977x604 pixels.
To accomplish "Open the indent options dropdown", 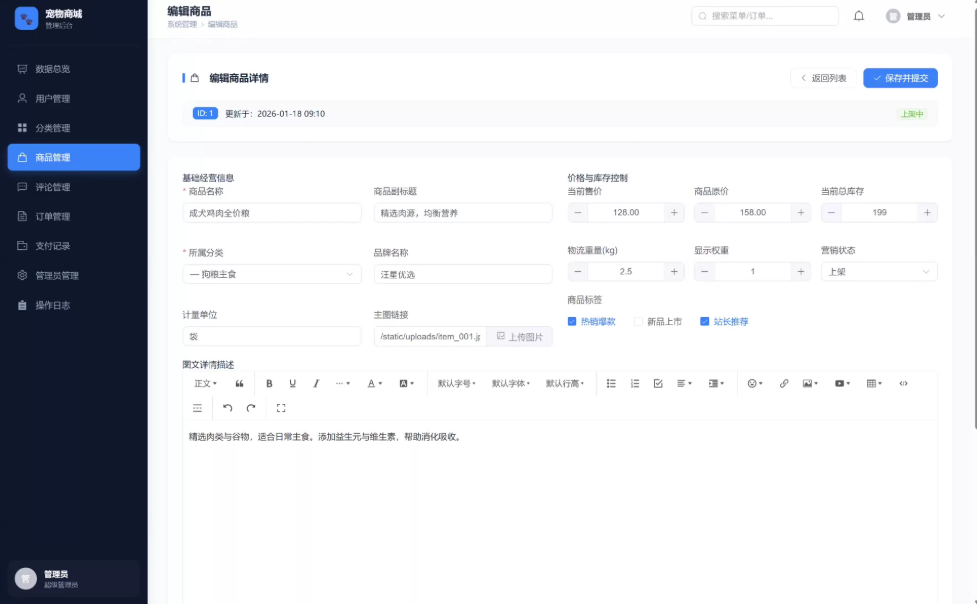I will pos(716,383).
